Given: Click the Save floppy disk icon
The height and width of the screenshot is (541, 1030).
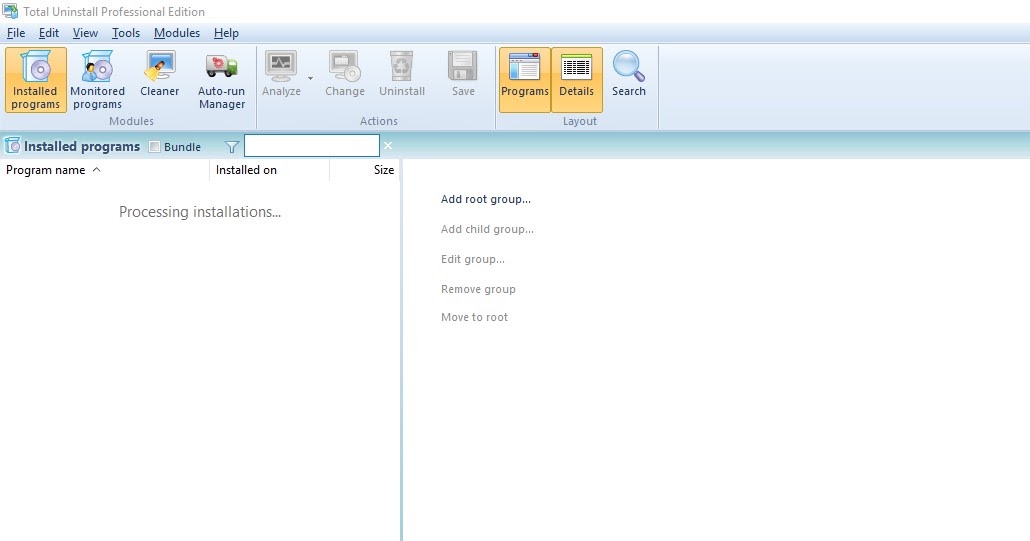Looking at the screenshot, I should pos(462,66).
